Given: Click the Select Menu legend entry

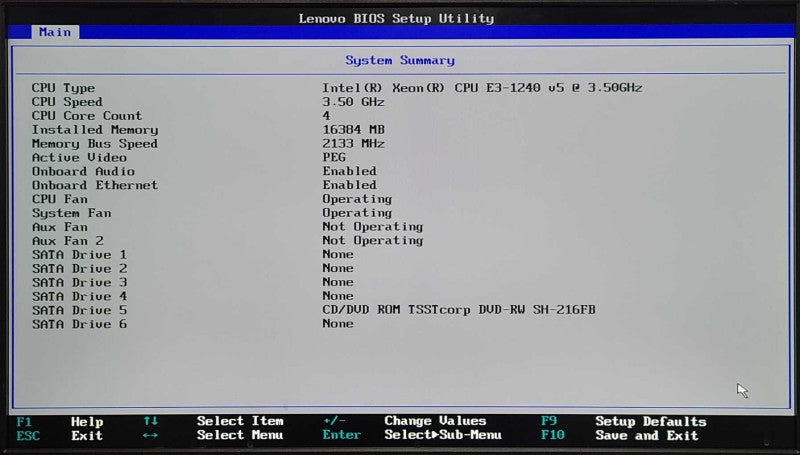Looking at the screenshot, I should (240, 435).
